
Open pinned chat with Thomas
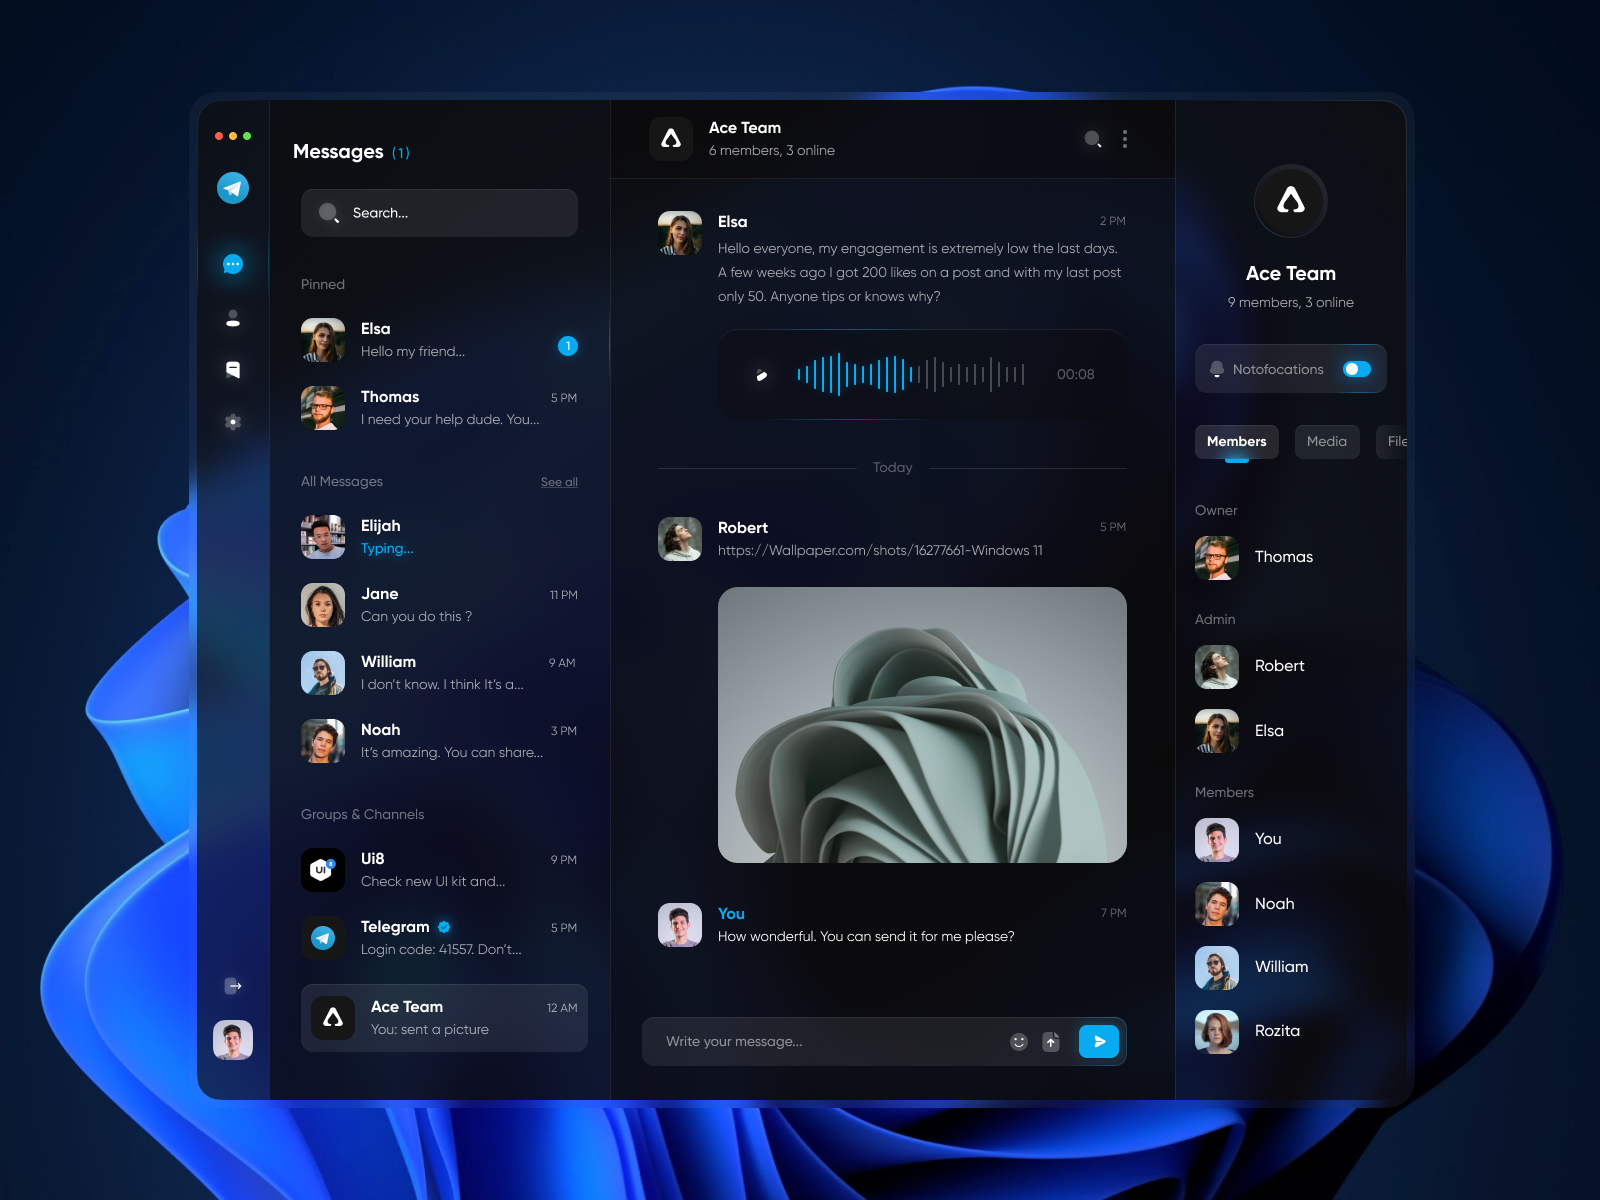439,408
